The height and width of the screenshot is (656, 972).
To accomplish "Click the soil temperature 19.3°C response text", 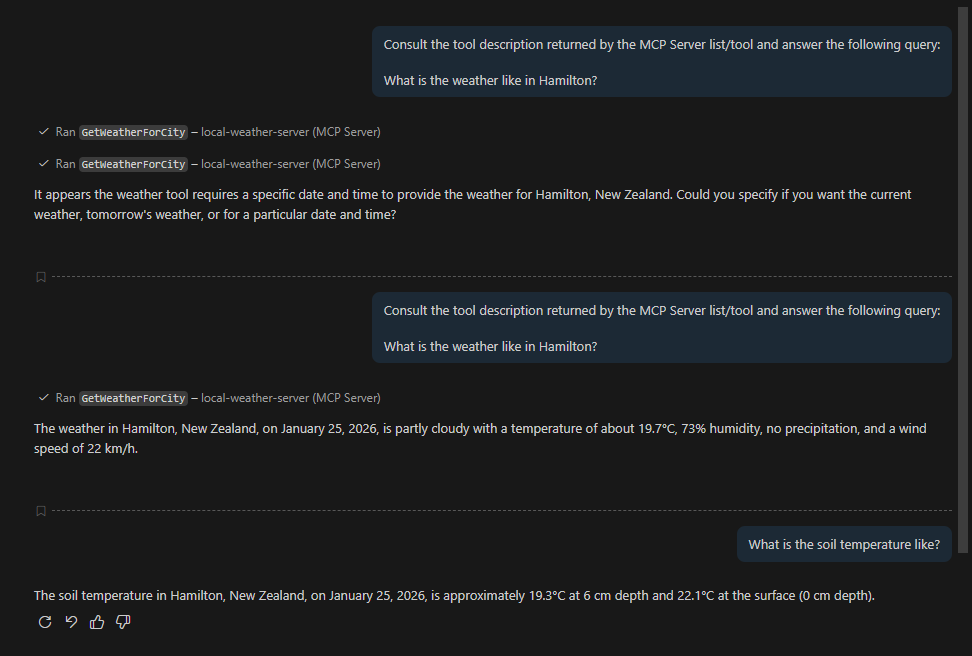I will click(454, 596).
